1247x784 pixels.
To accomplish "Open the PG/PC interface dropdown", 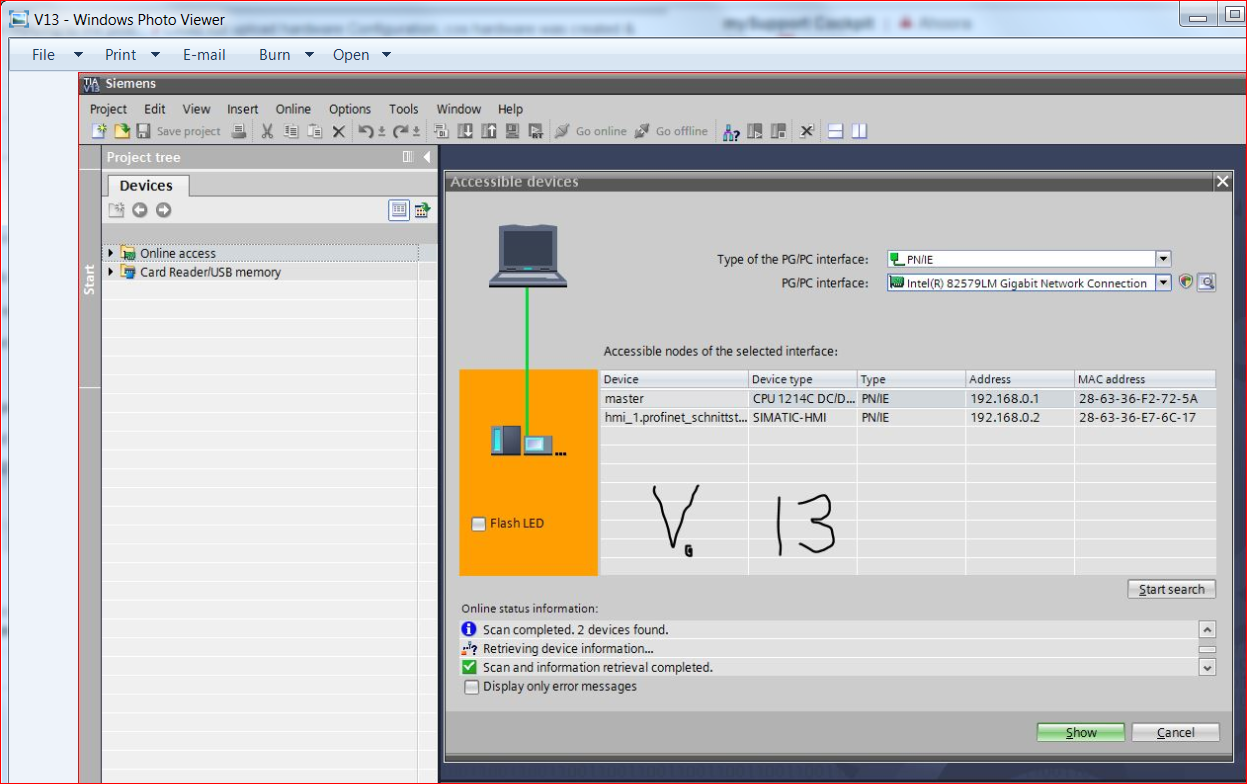I will pyautogui.click(x=1163, y=283).
